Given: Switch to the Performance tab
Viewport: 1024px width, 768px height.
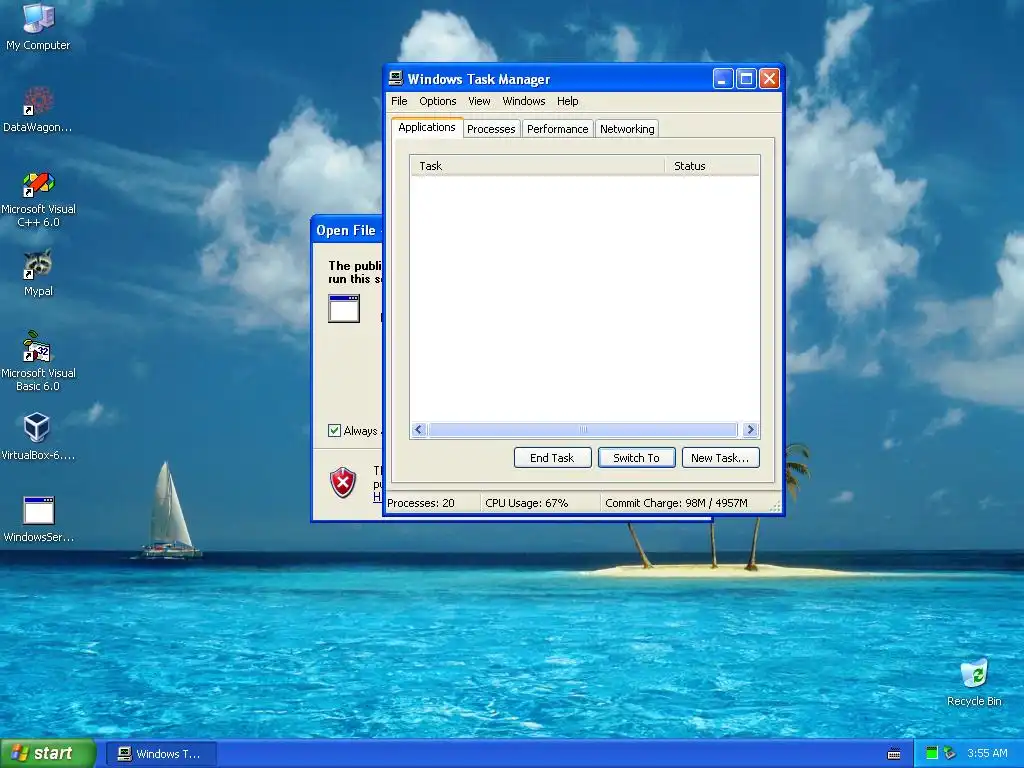Looking at the screenshot, I should (558, 129).
